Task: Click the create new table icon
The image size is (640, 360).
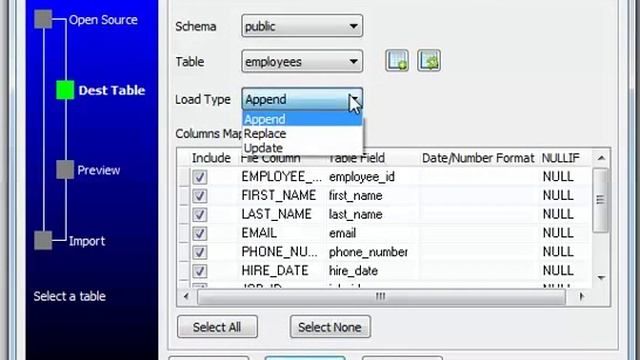Action: pos(397,61)
